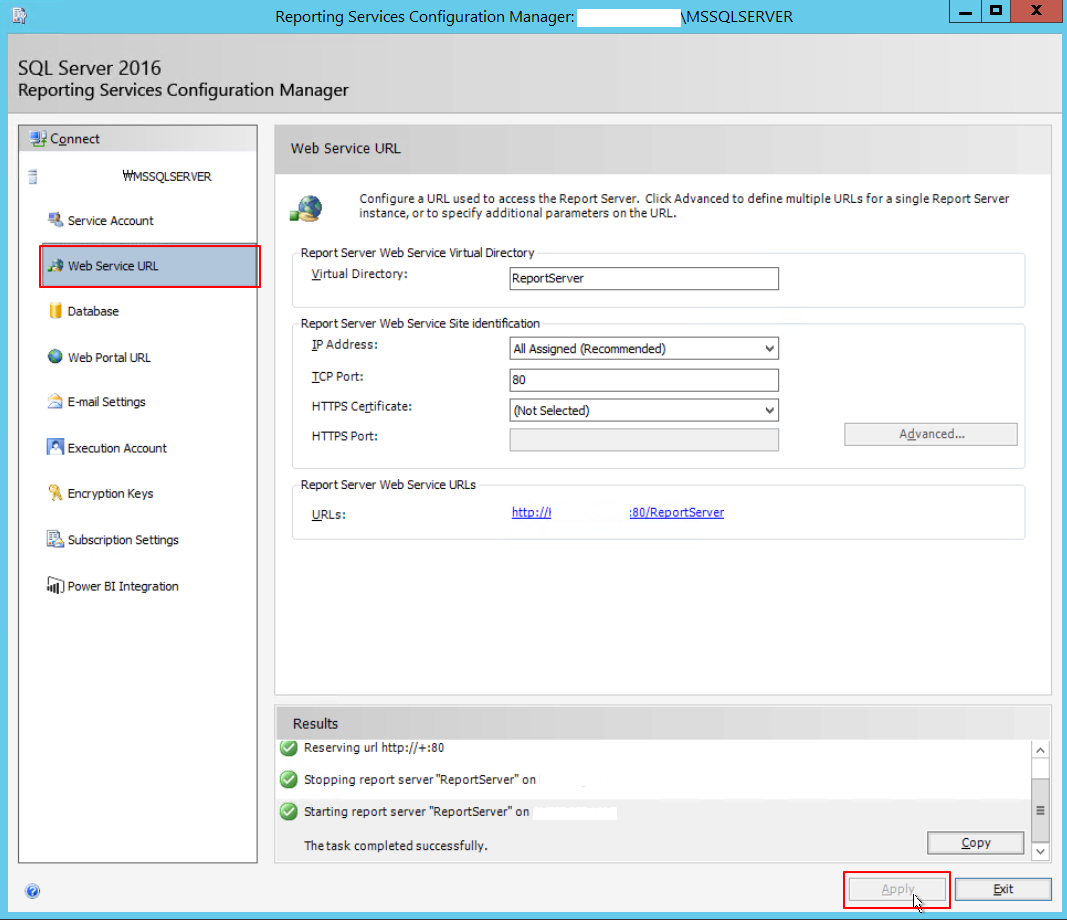Click the Exit button

click(1003, 889)
